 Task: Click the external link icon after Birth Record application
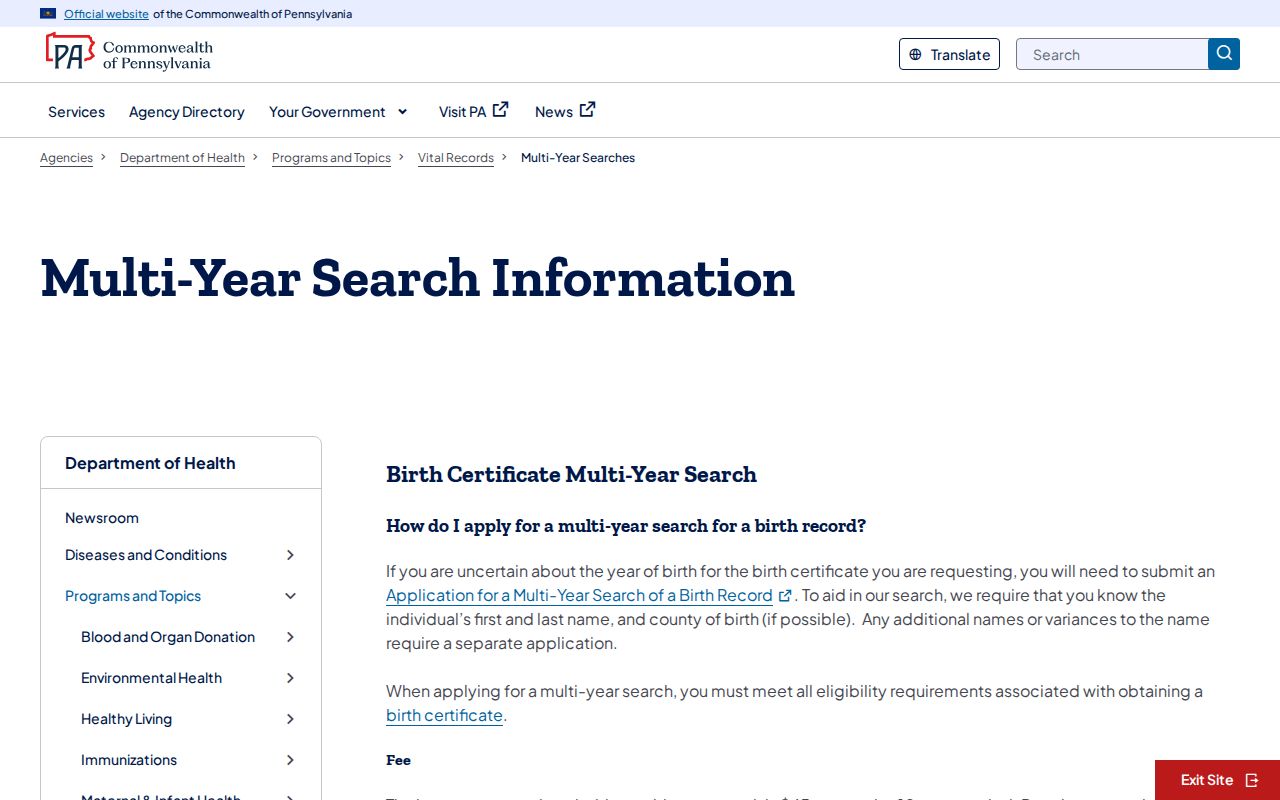[785, 595]
